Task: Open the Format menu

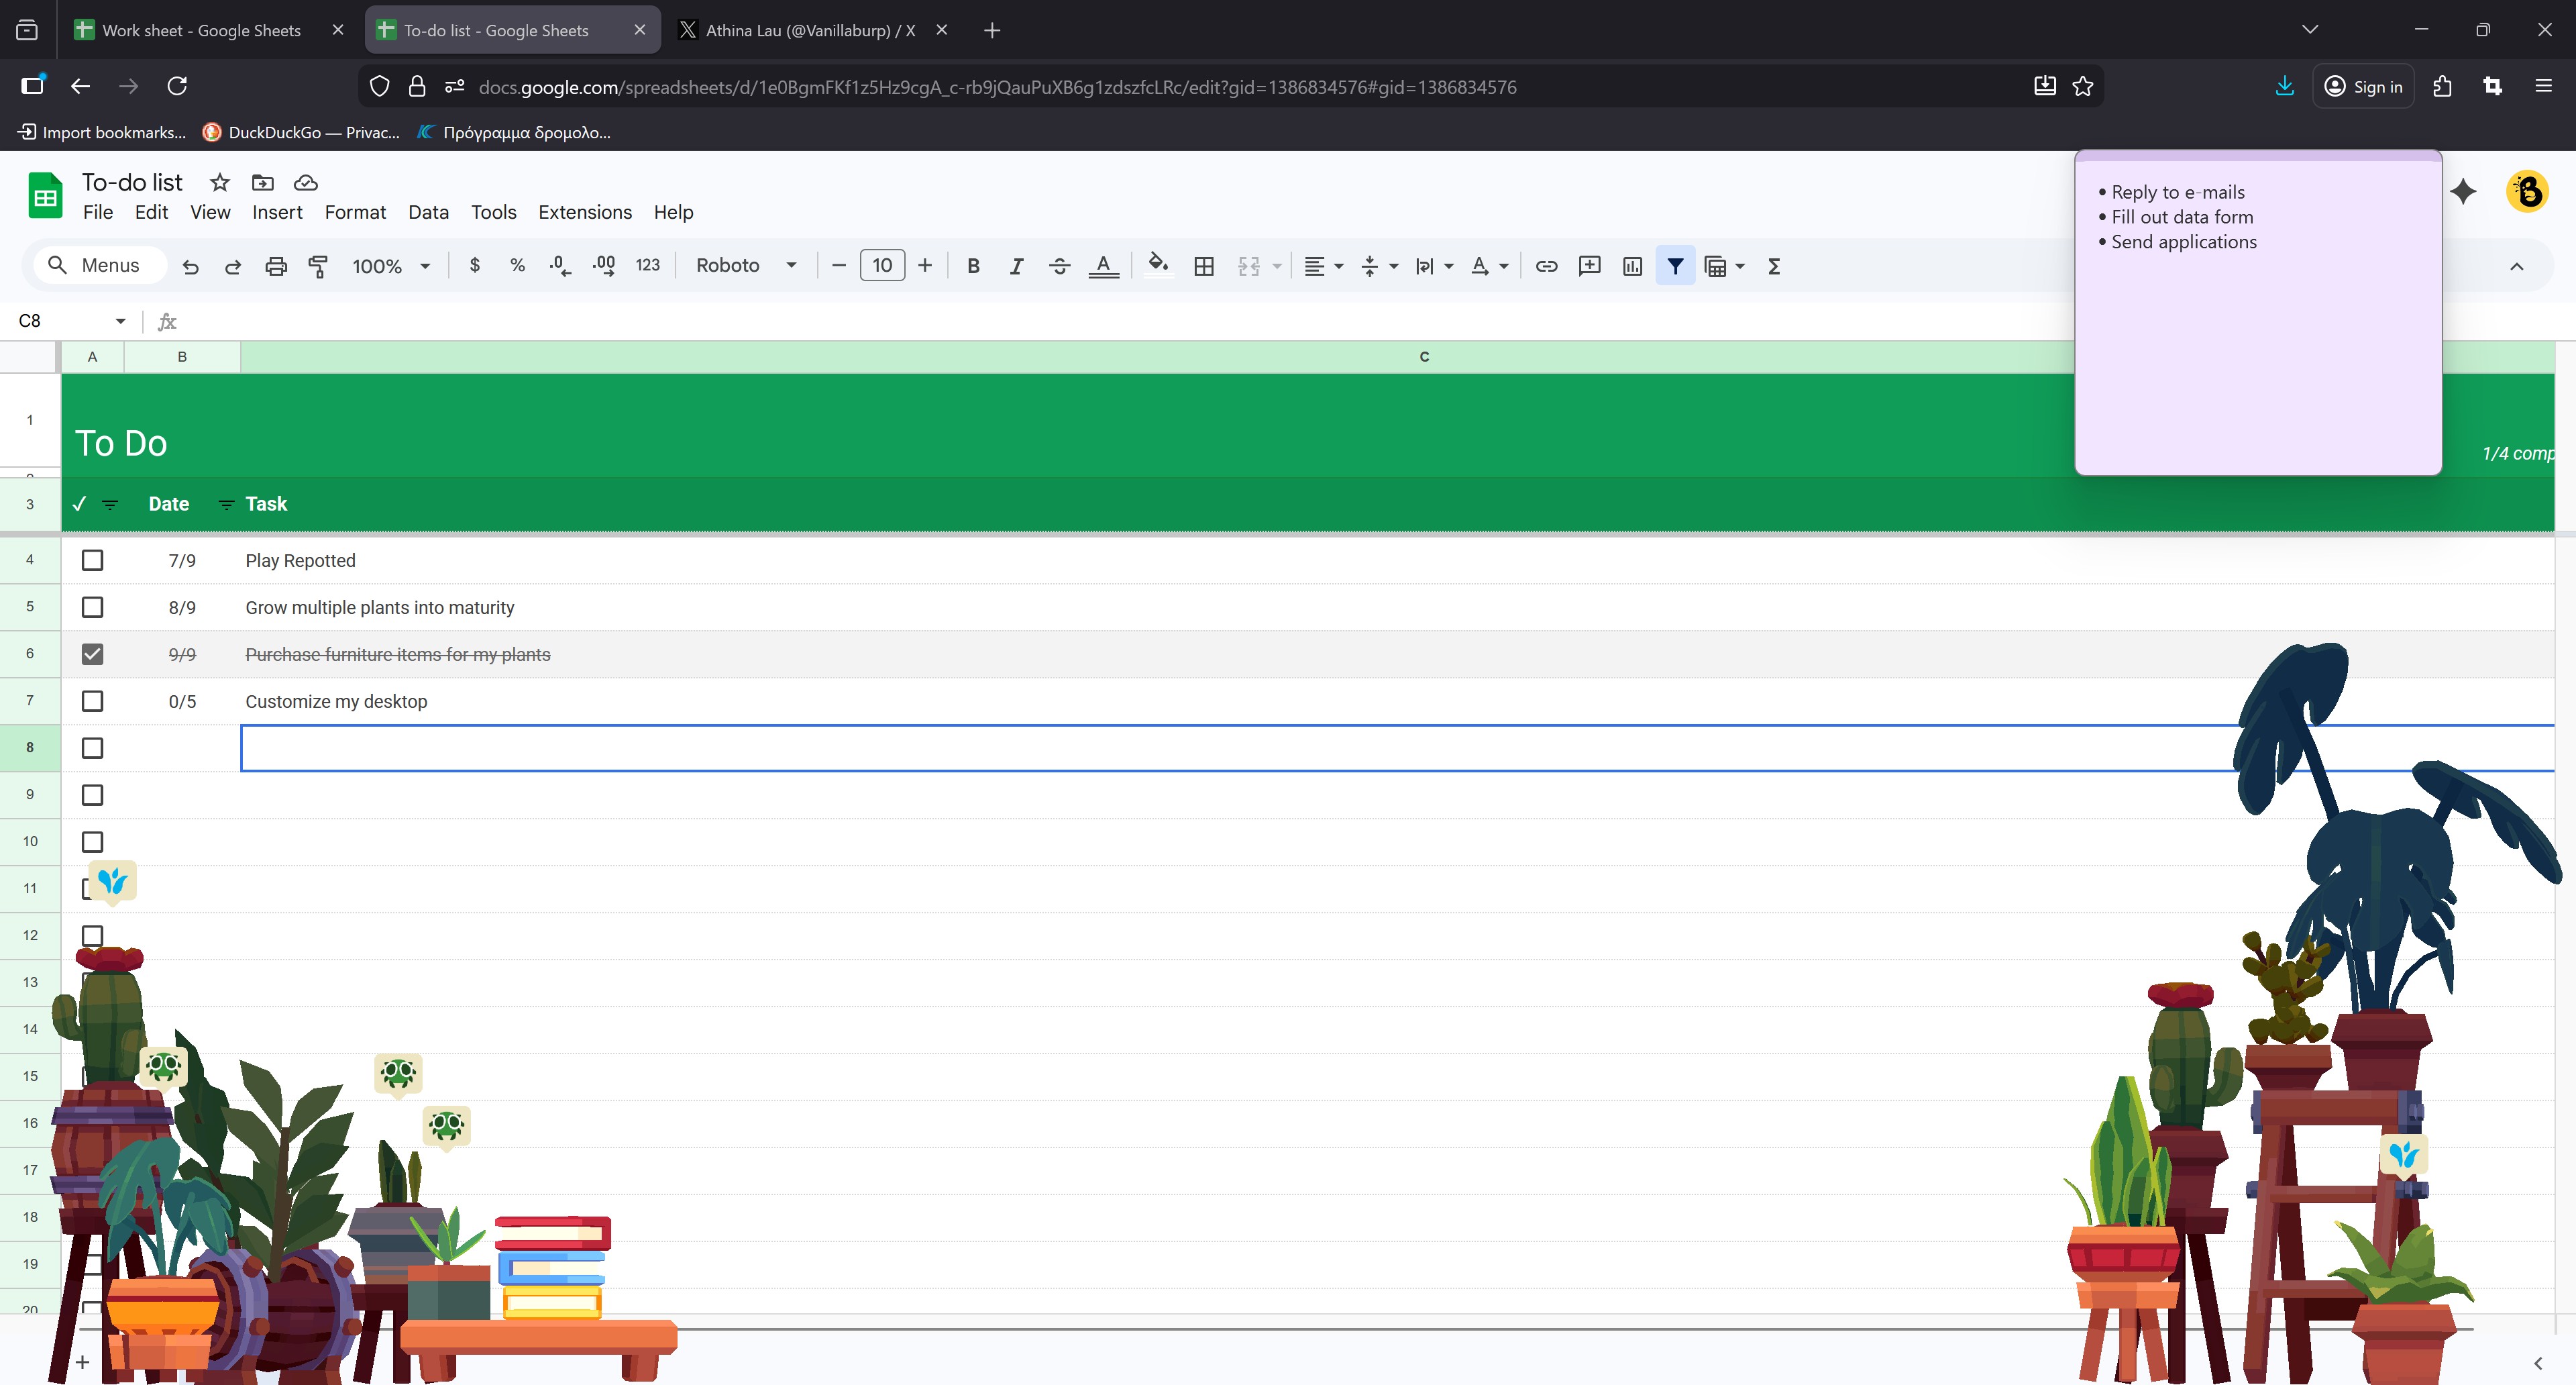Action: [355, 212]
